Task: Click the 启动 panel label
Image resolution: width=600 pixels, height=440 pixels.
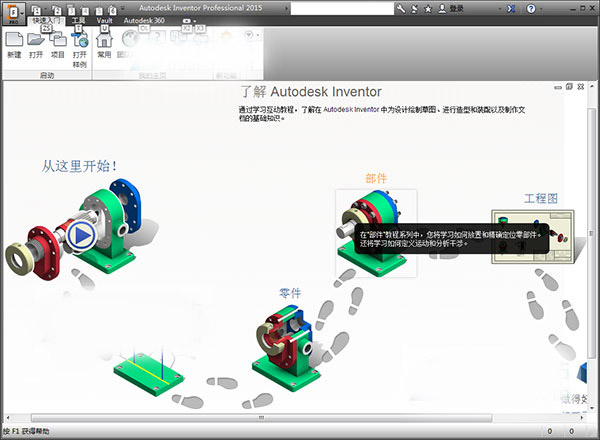Action: click(47, 75)
